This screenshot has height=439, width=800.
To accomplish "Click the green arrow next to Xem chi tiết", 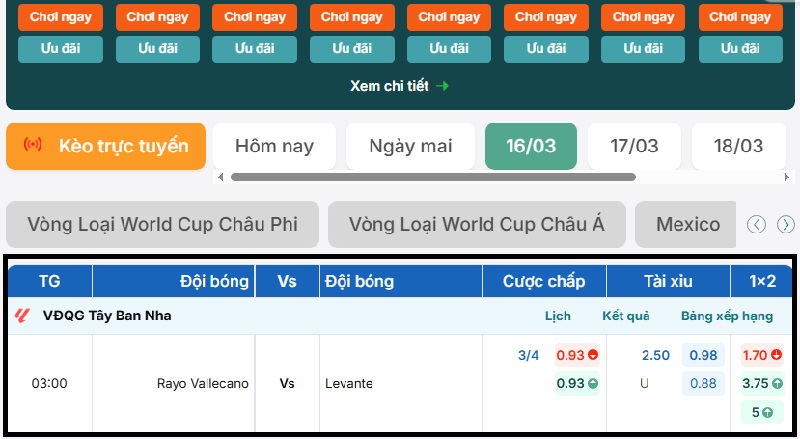I will coord(443,86).
